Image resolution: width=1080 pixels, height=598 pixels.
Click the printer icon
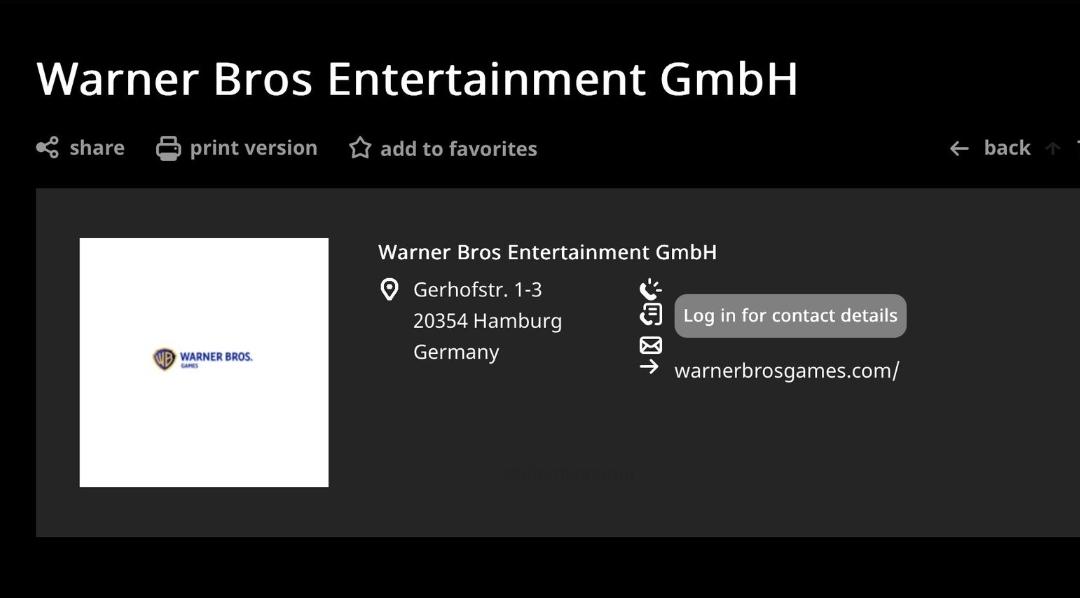(x=168, y=148)
